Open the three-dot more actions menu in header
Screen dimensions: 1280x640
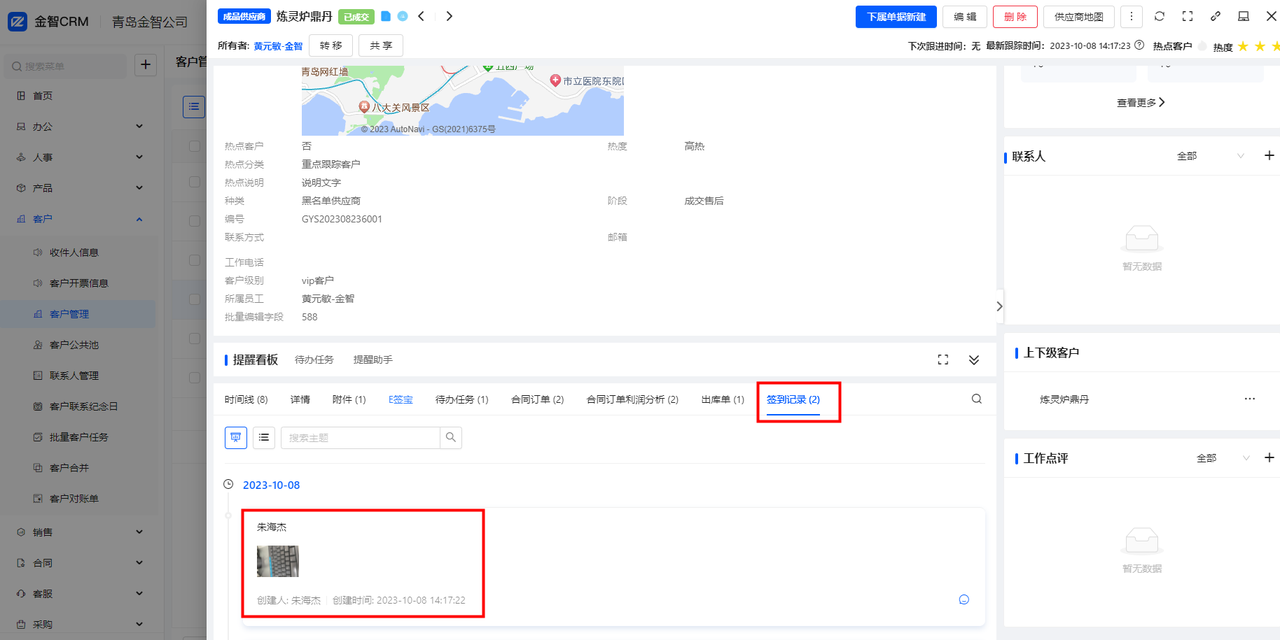click(x=1131, y=16)
